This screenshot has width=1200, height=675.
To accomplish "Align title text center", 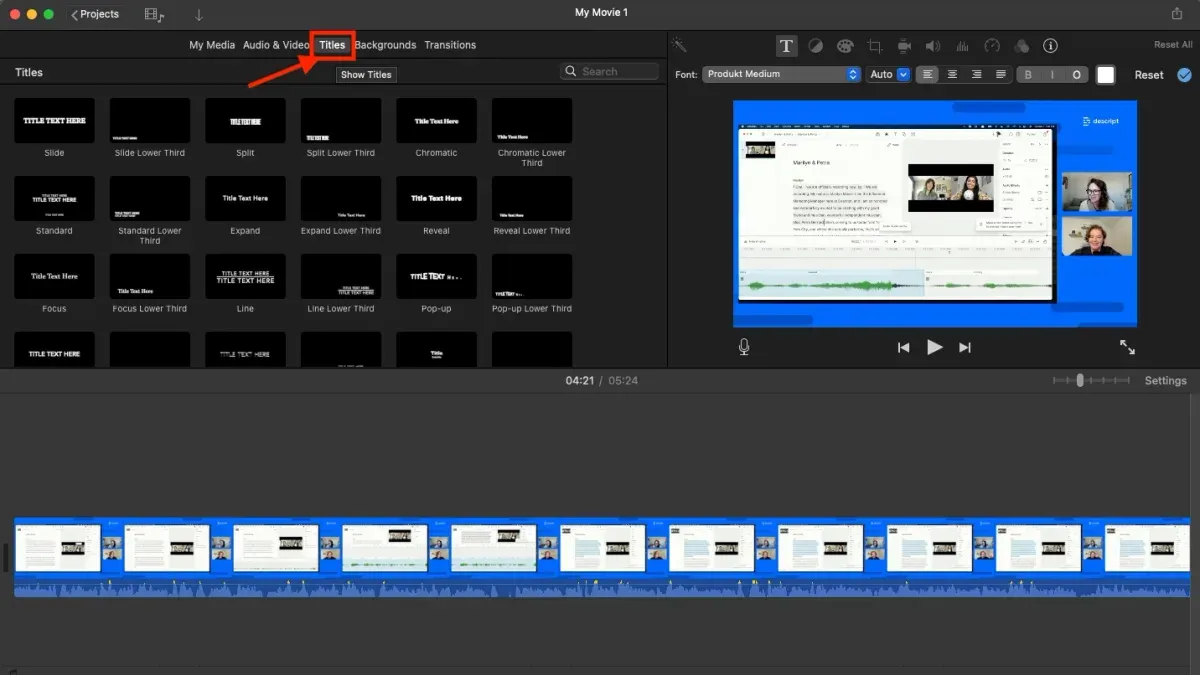I will pos(953,74).
